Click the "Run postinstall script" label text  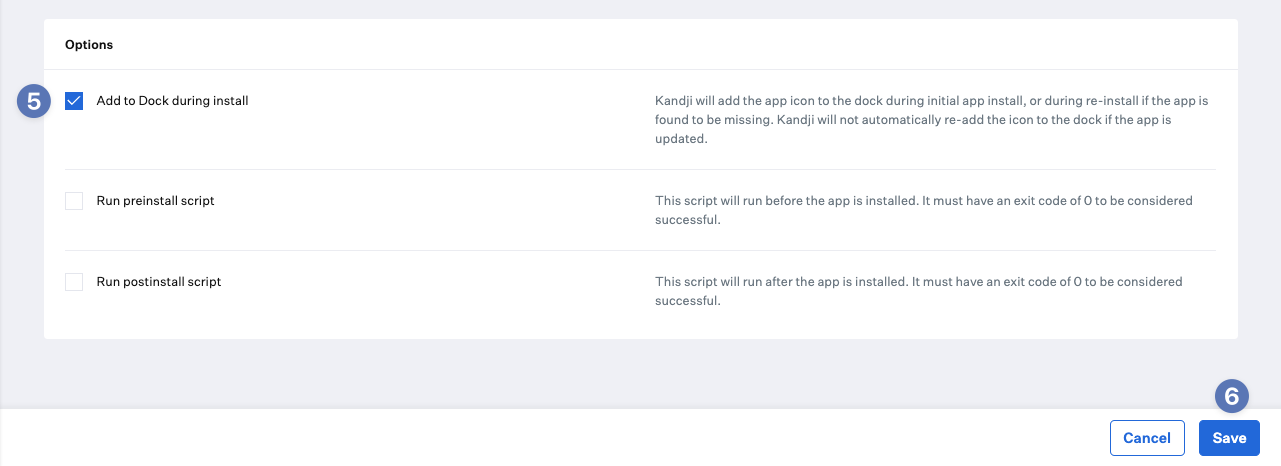158,282
